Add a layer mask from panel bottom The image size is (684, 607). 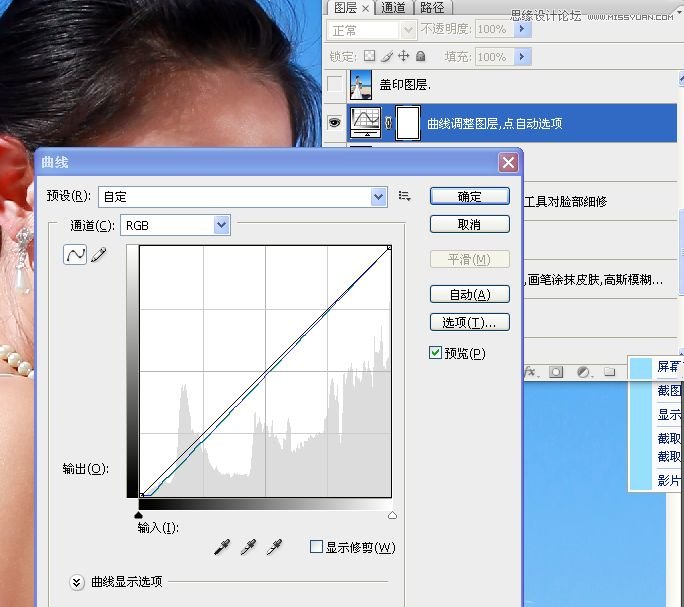pyautogui.click(x=556, y=372)
